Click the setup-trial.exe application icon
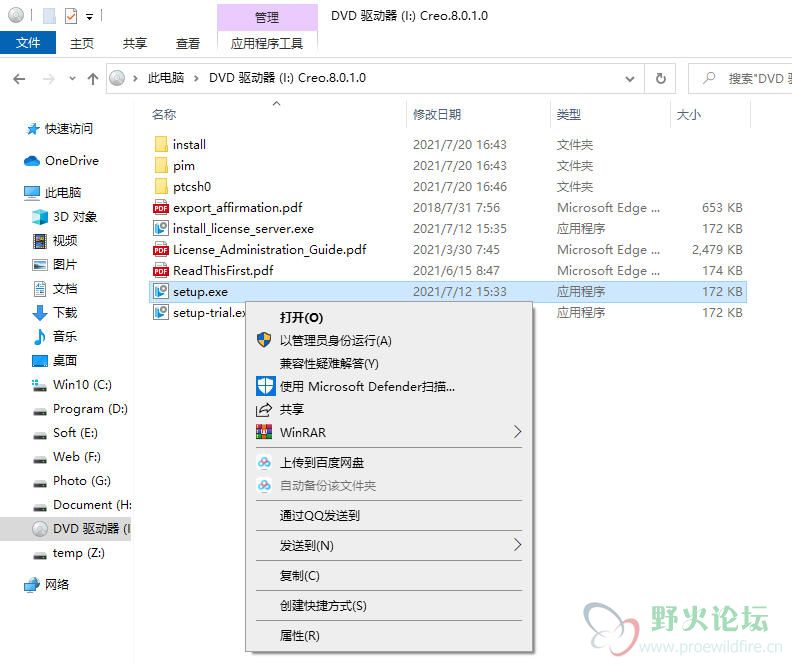This screenshot has width=792, height=665. coord(161,313)
